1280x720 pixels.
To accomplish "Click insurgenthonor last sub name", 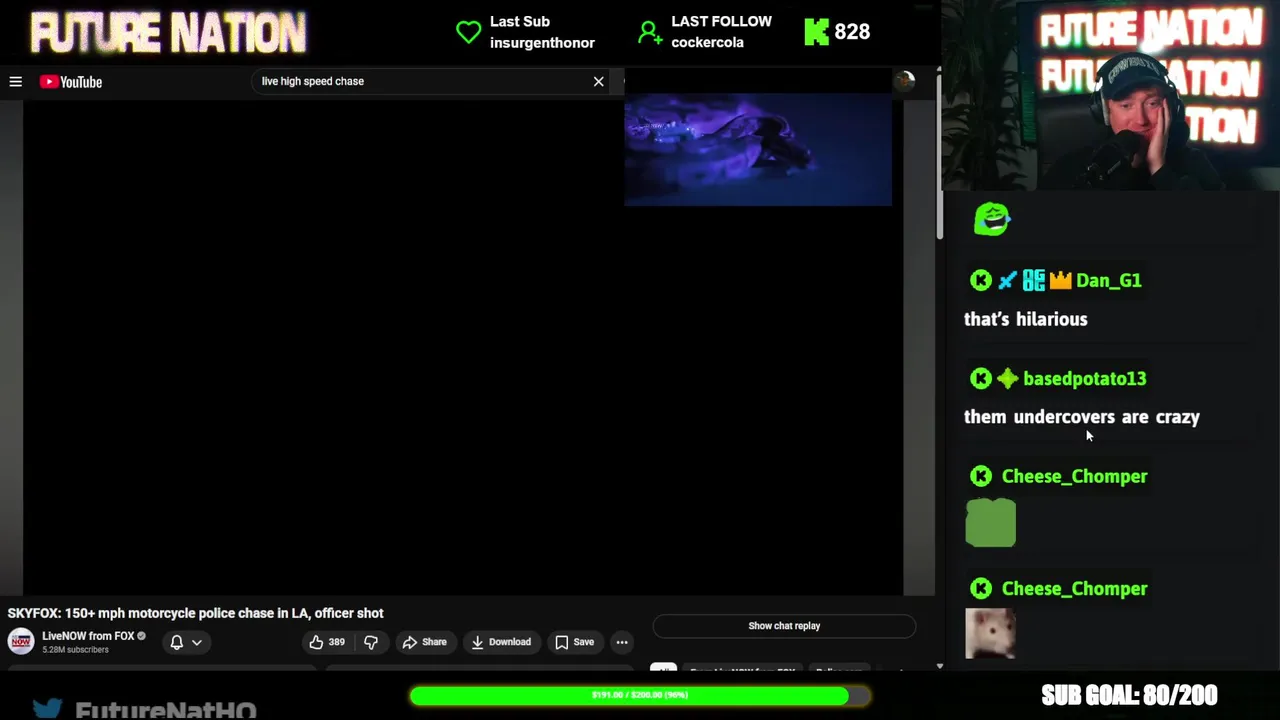I will point(542,43).
